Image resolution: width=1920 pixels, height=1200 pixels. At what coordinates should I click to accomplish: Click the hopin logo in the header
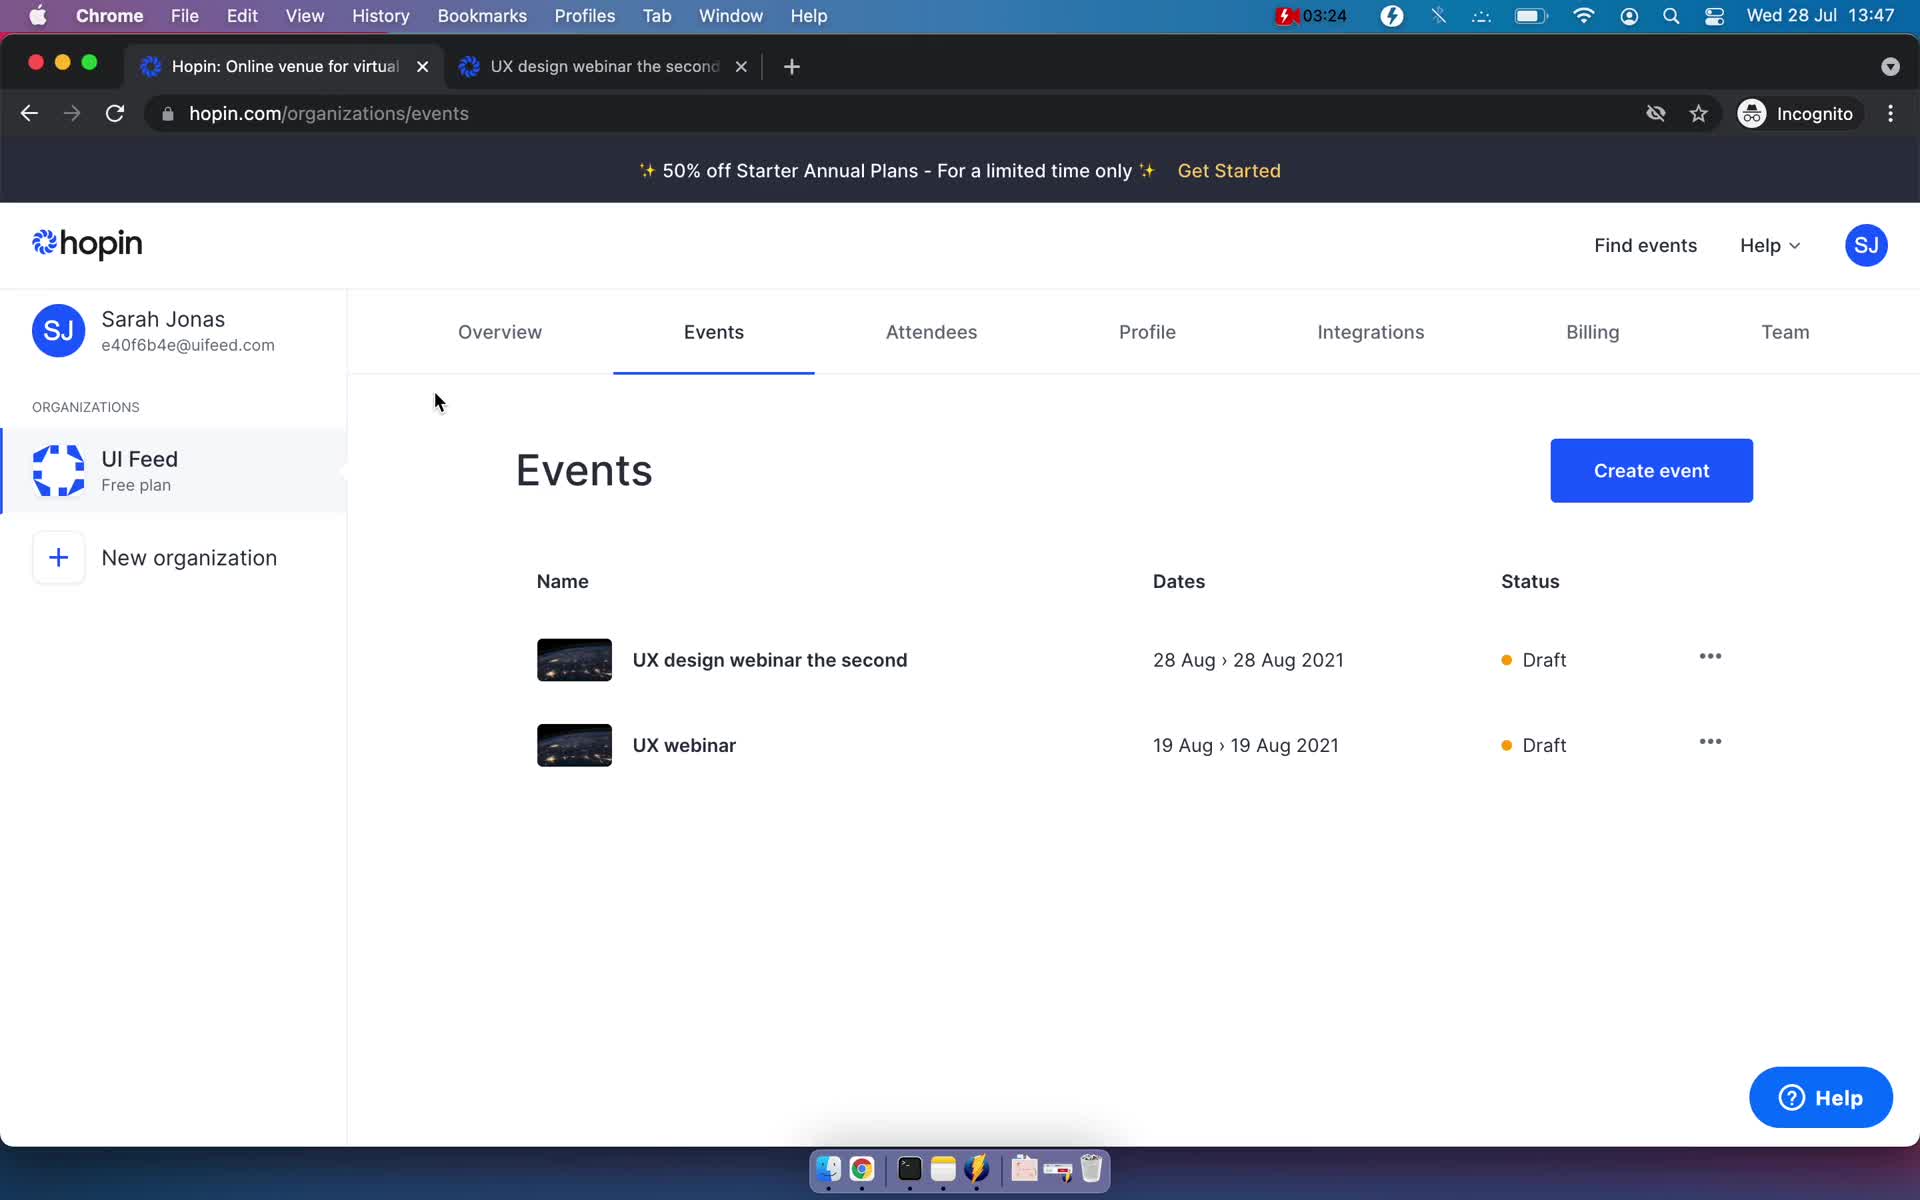pyautogui.click(x=87, y=244)
